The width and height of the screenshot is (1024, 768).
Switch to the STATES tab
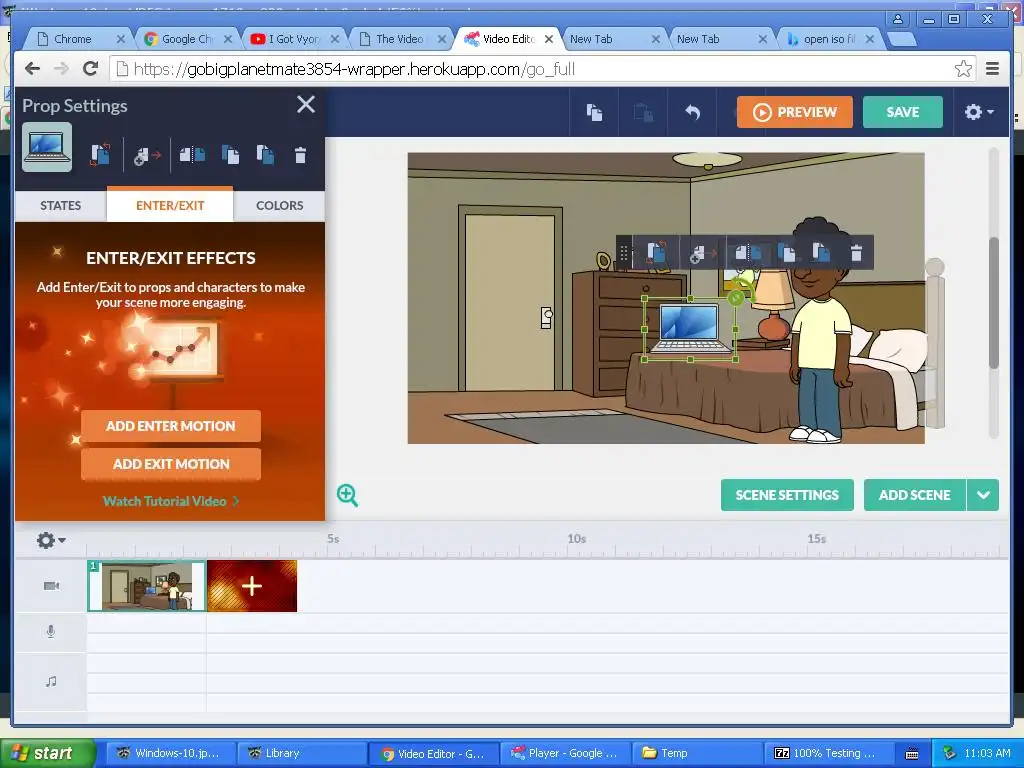(x=61, y=205)
